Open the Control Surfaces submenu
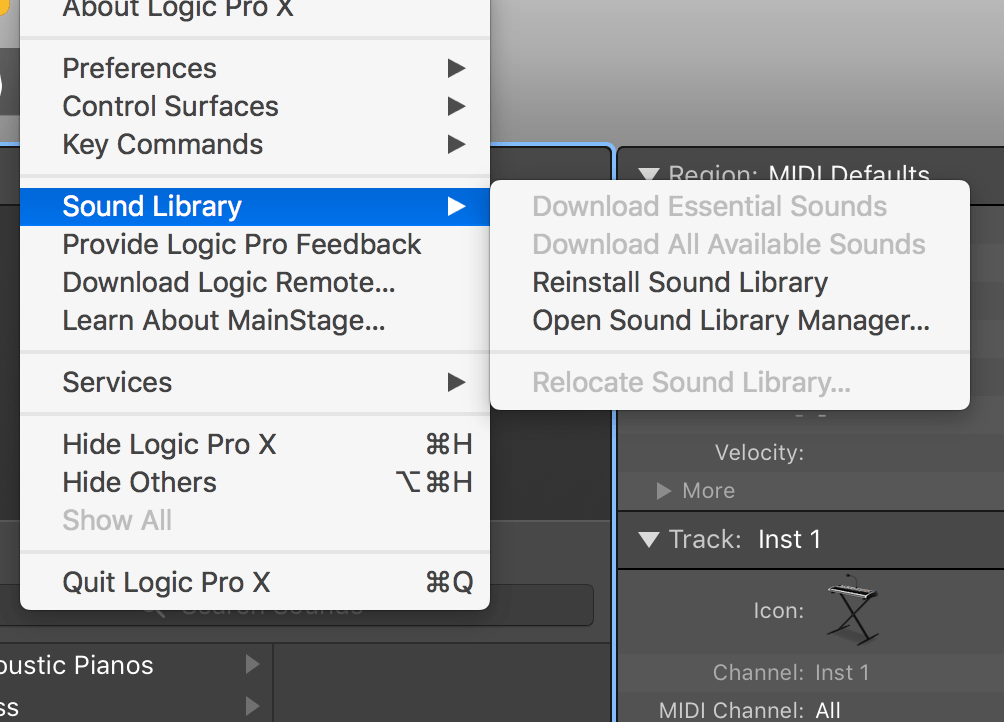1004x722 pixels. (x=170, y=106)
